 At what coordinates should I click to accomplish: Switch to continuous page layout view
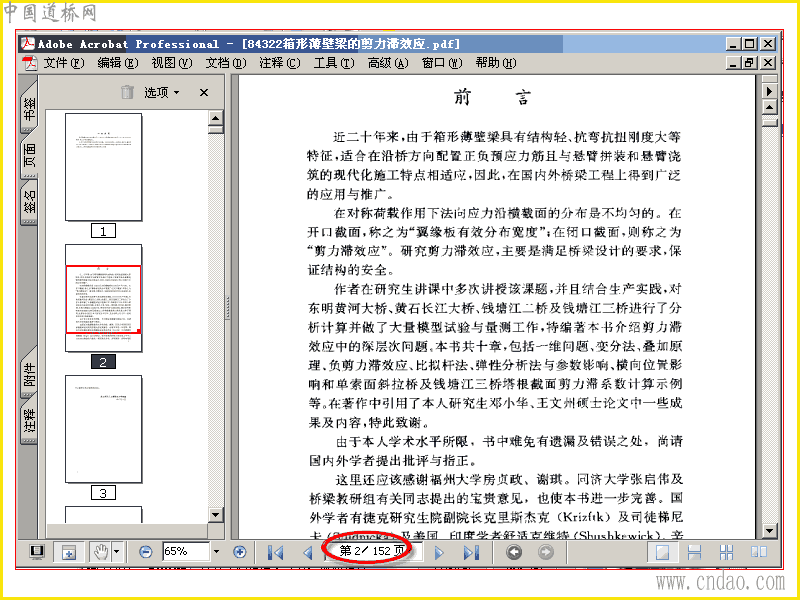pyautogui.click(x=694, y=552)
